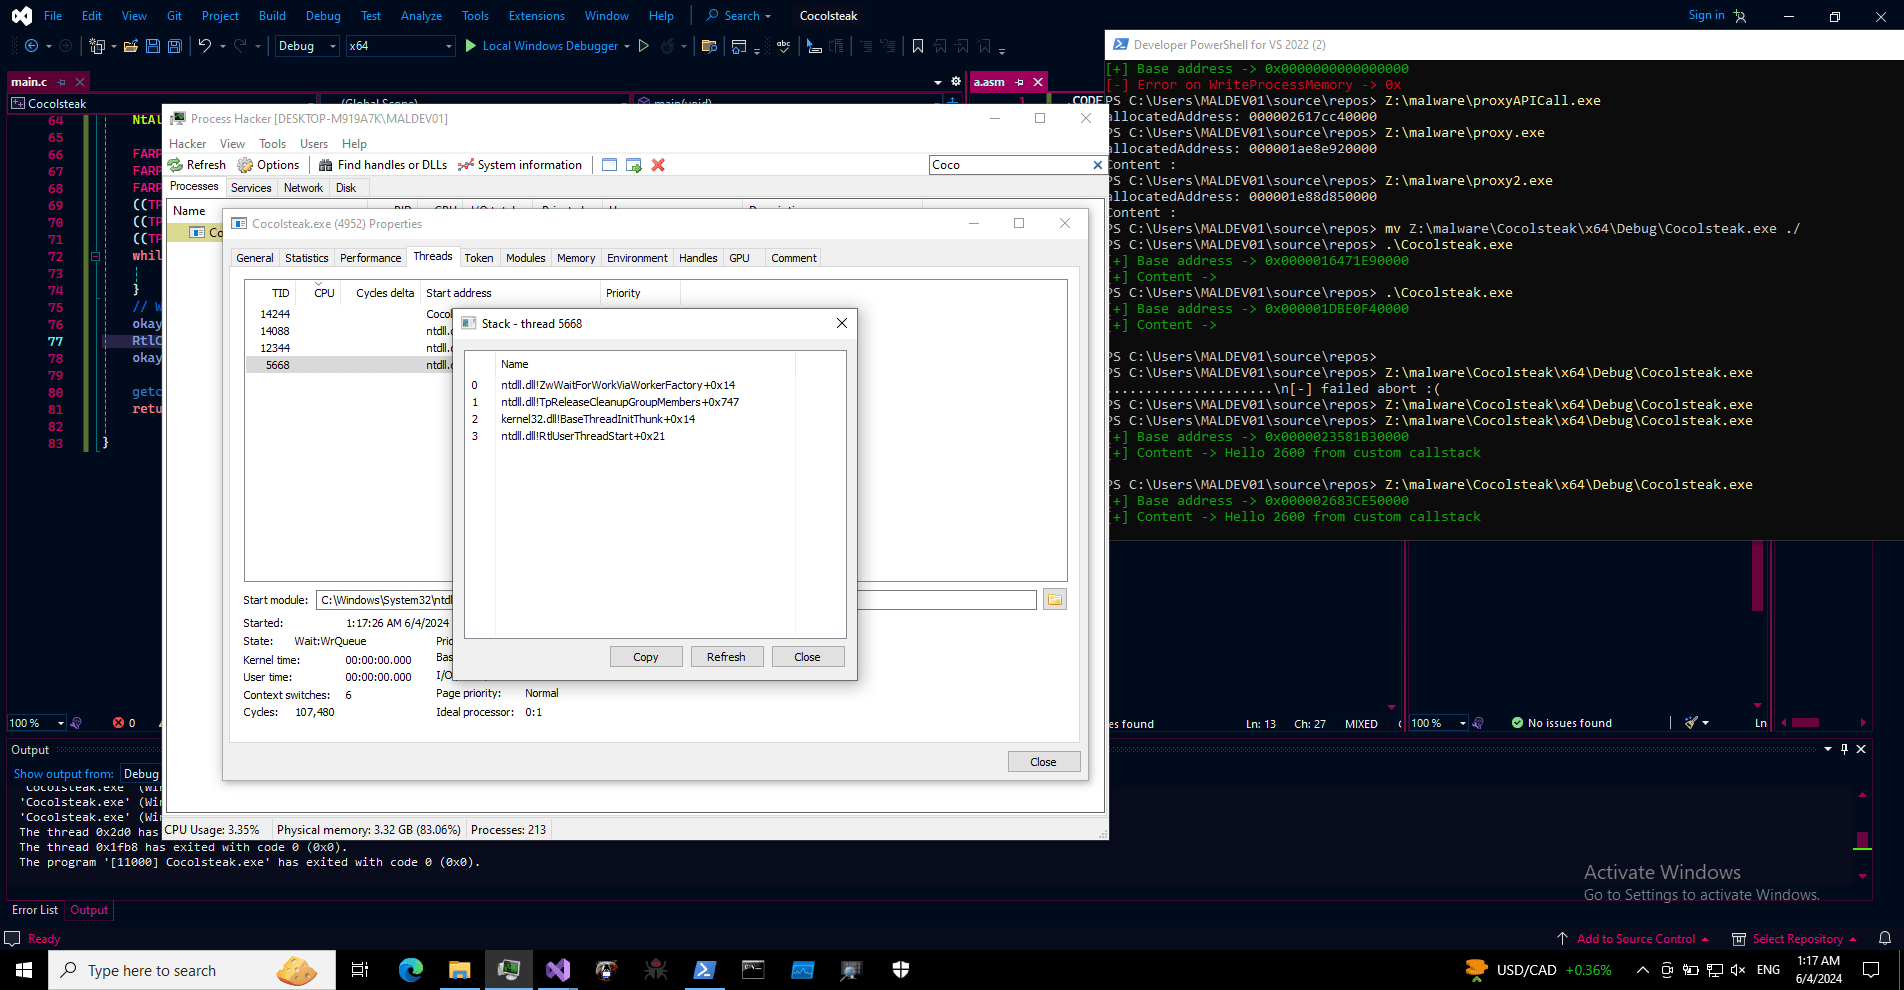Open Find handles or DLLs tool
Image resolution: width=1904 pixels, height=990 pixels.
[x=325, y=165]
